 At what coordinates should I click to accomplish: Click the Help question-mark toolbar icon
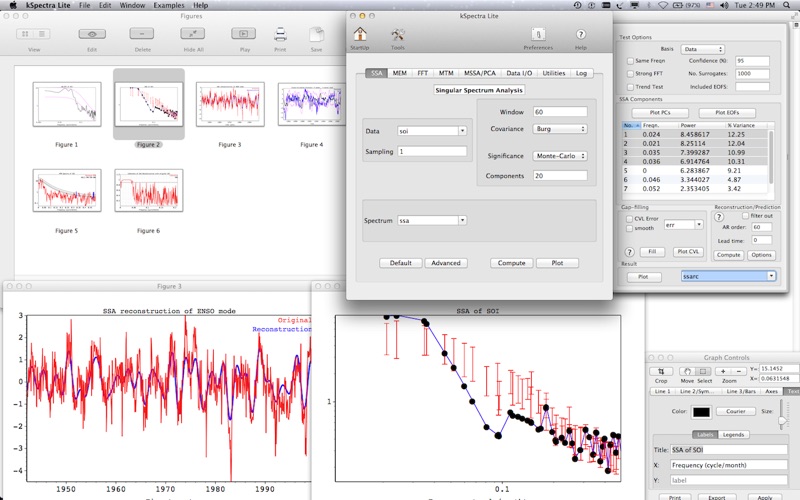(581, 35)
